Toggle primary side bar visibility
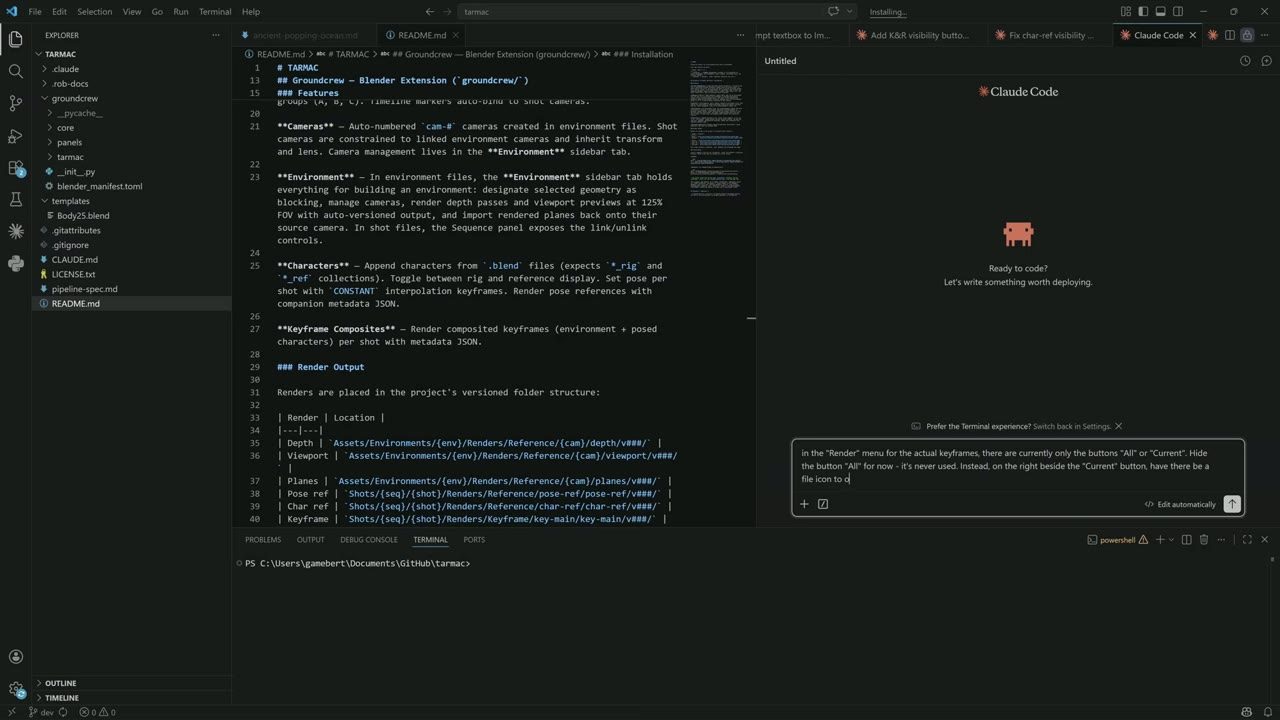The height and width of the screenshot is (720, 1280). click(1144, 12)
